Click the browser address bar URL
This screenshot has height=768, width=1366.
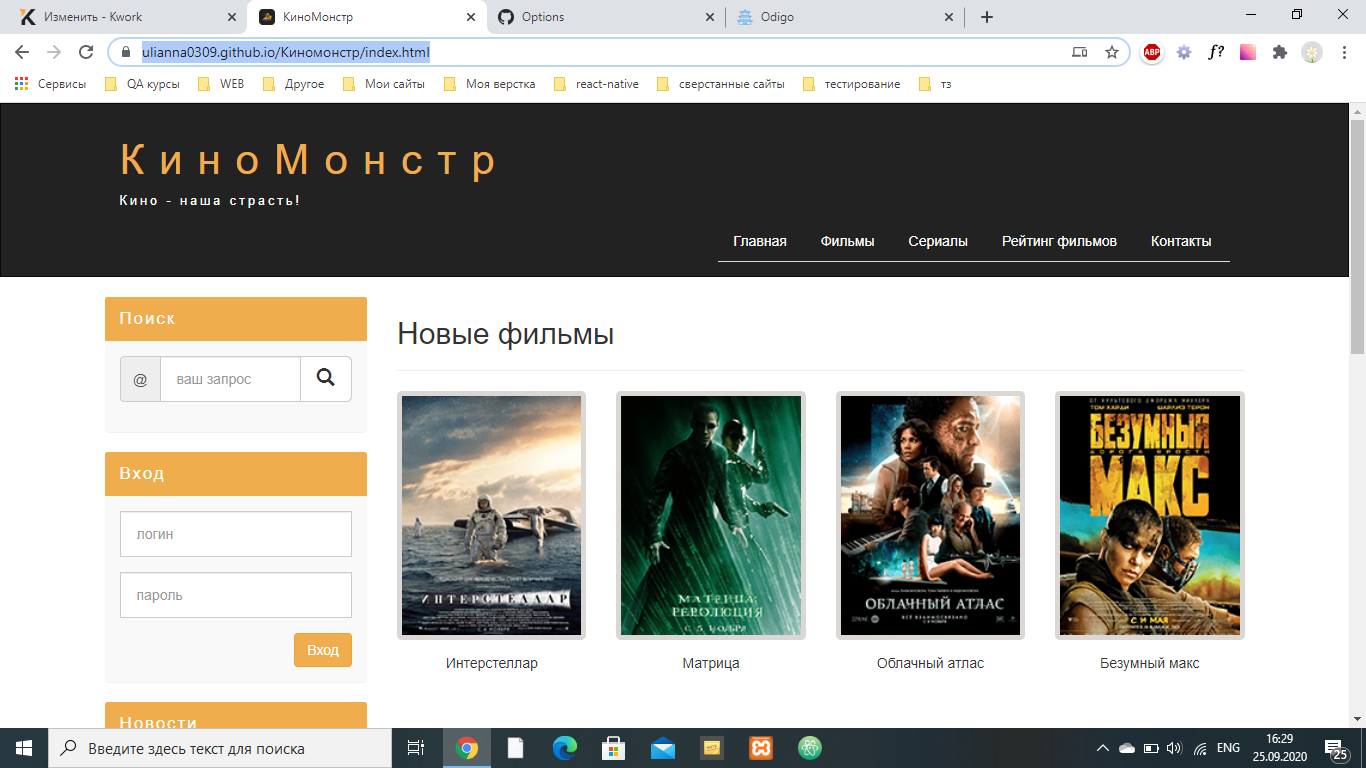286,52
